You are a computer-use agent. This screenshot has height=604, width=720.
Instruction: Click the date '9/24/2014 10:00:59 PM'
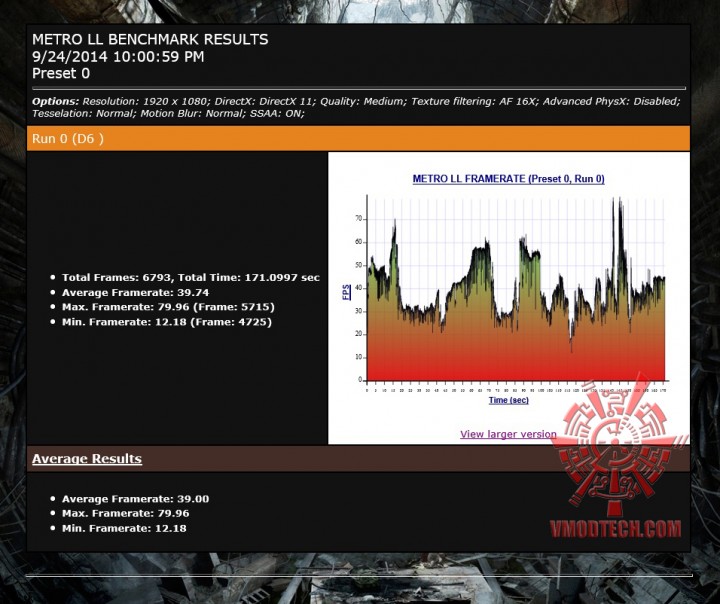click(118, 56)
